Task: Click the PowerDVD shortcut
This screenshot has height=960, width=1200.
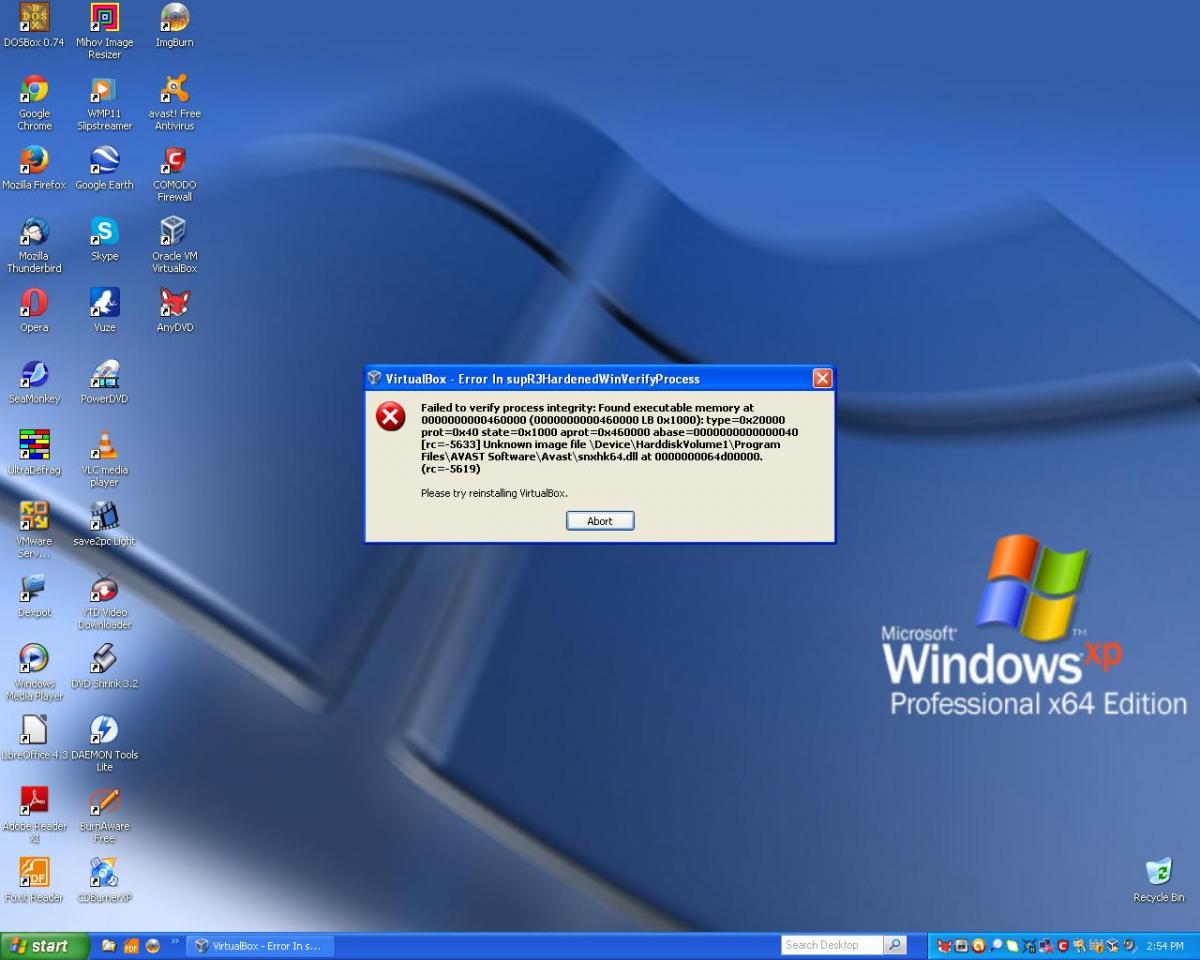Action: 104,382
